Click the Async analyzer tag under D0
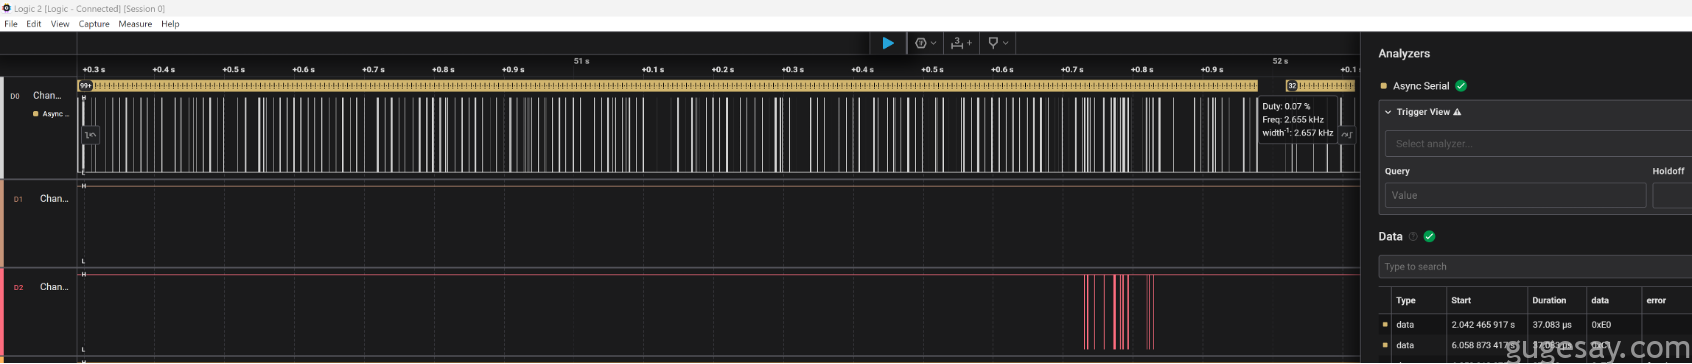1692x364 pixels. click(x=51, y=114)
